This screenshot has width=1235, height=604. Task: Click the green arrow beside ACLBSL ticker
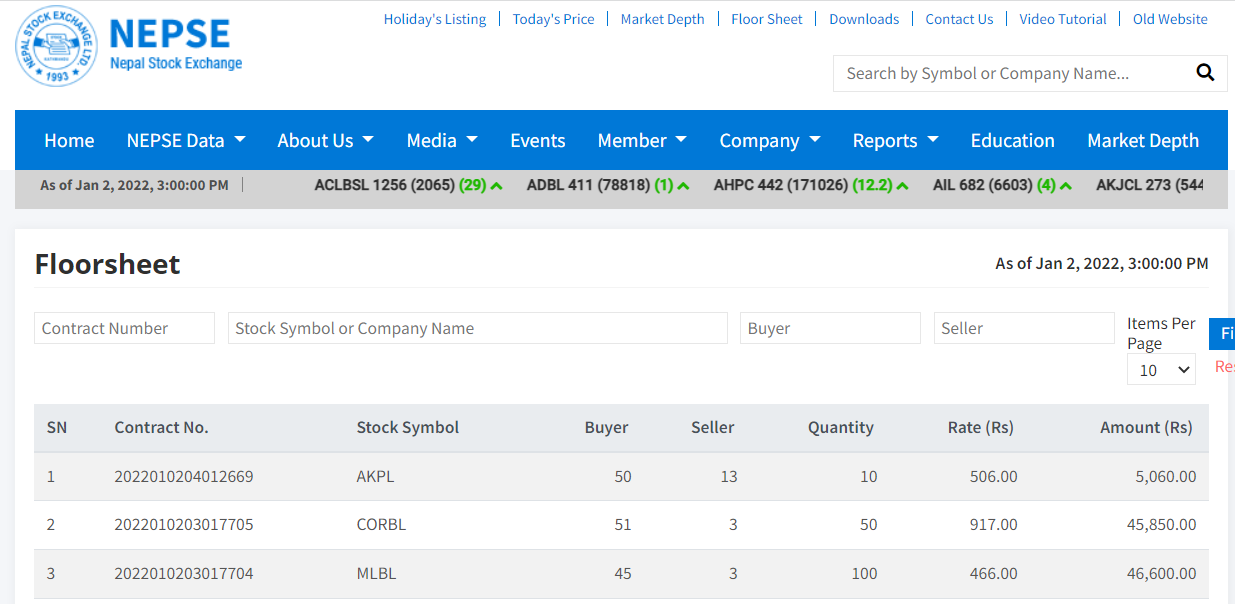click(496, 186)
